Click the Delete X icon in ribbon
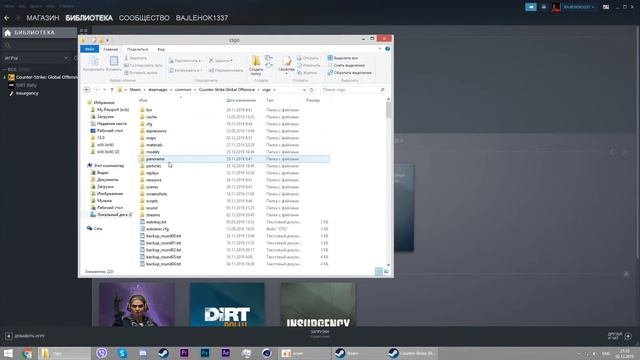 (211, 60)
